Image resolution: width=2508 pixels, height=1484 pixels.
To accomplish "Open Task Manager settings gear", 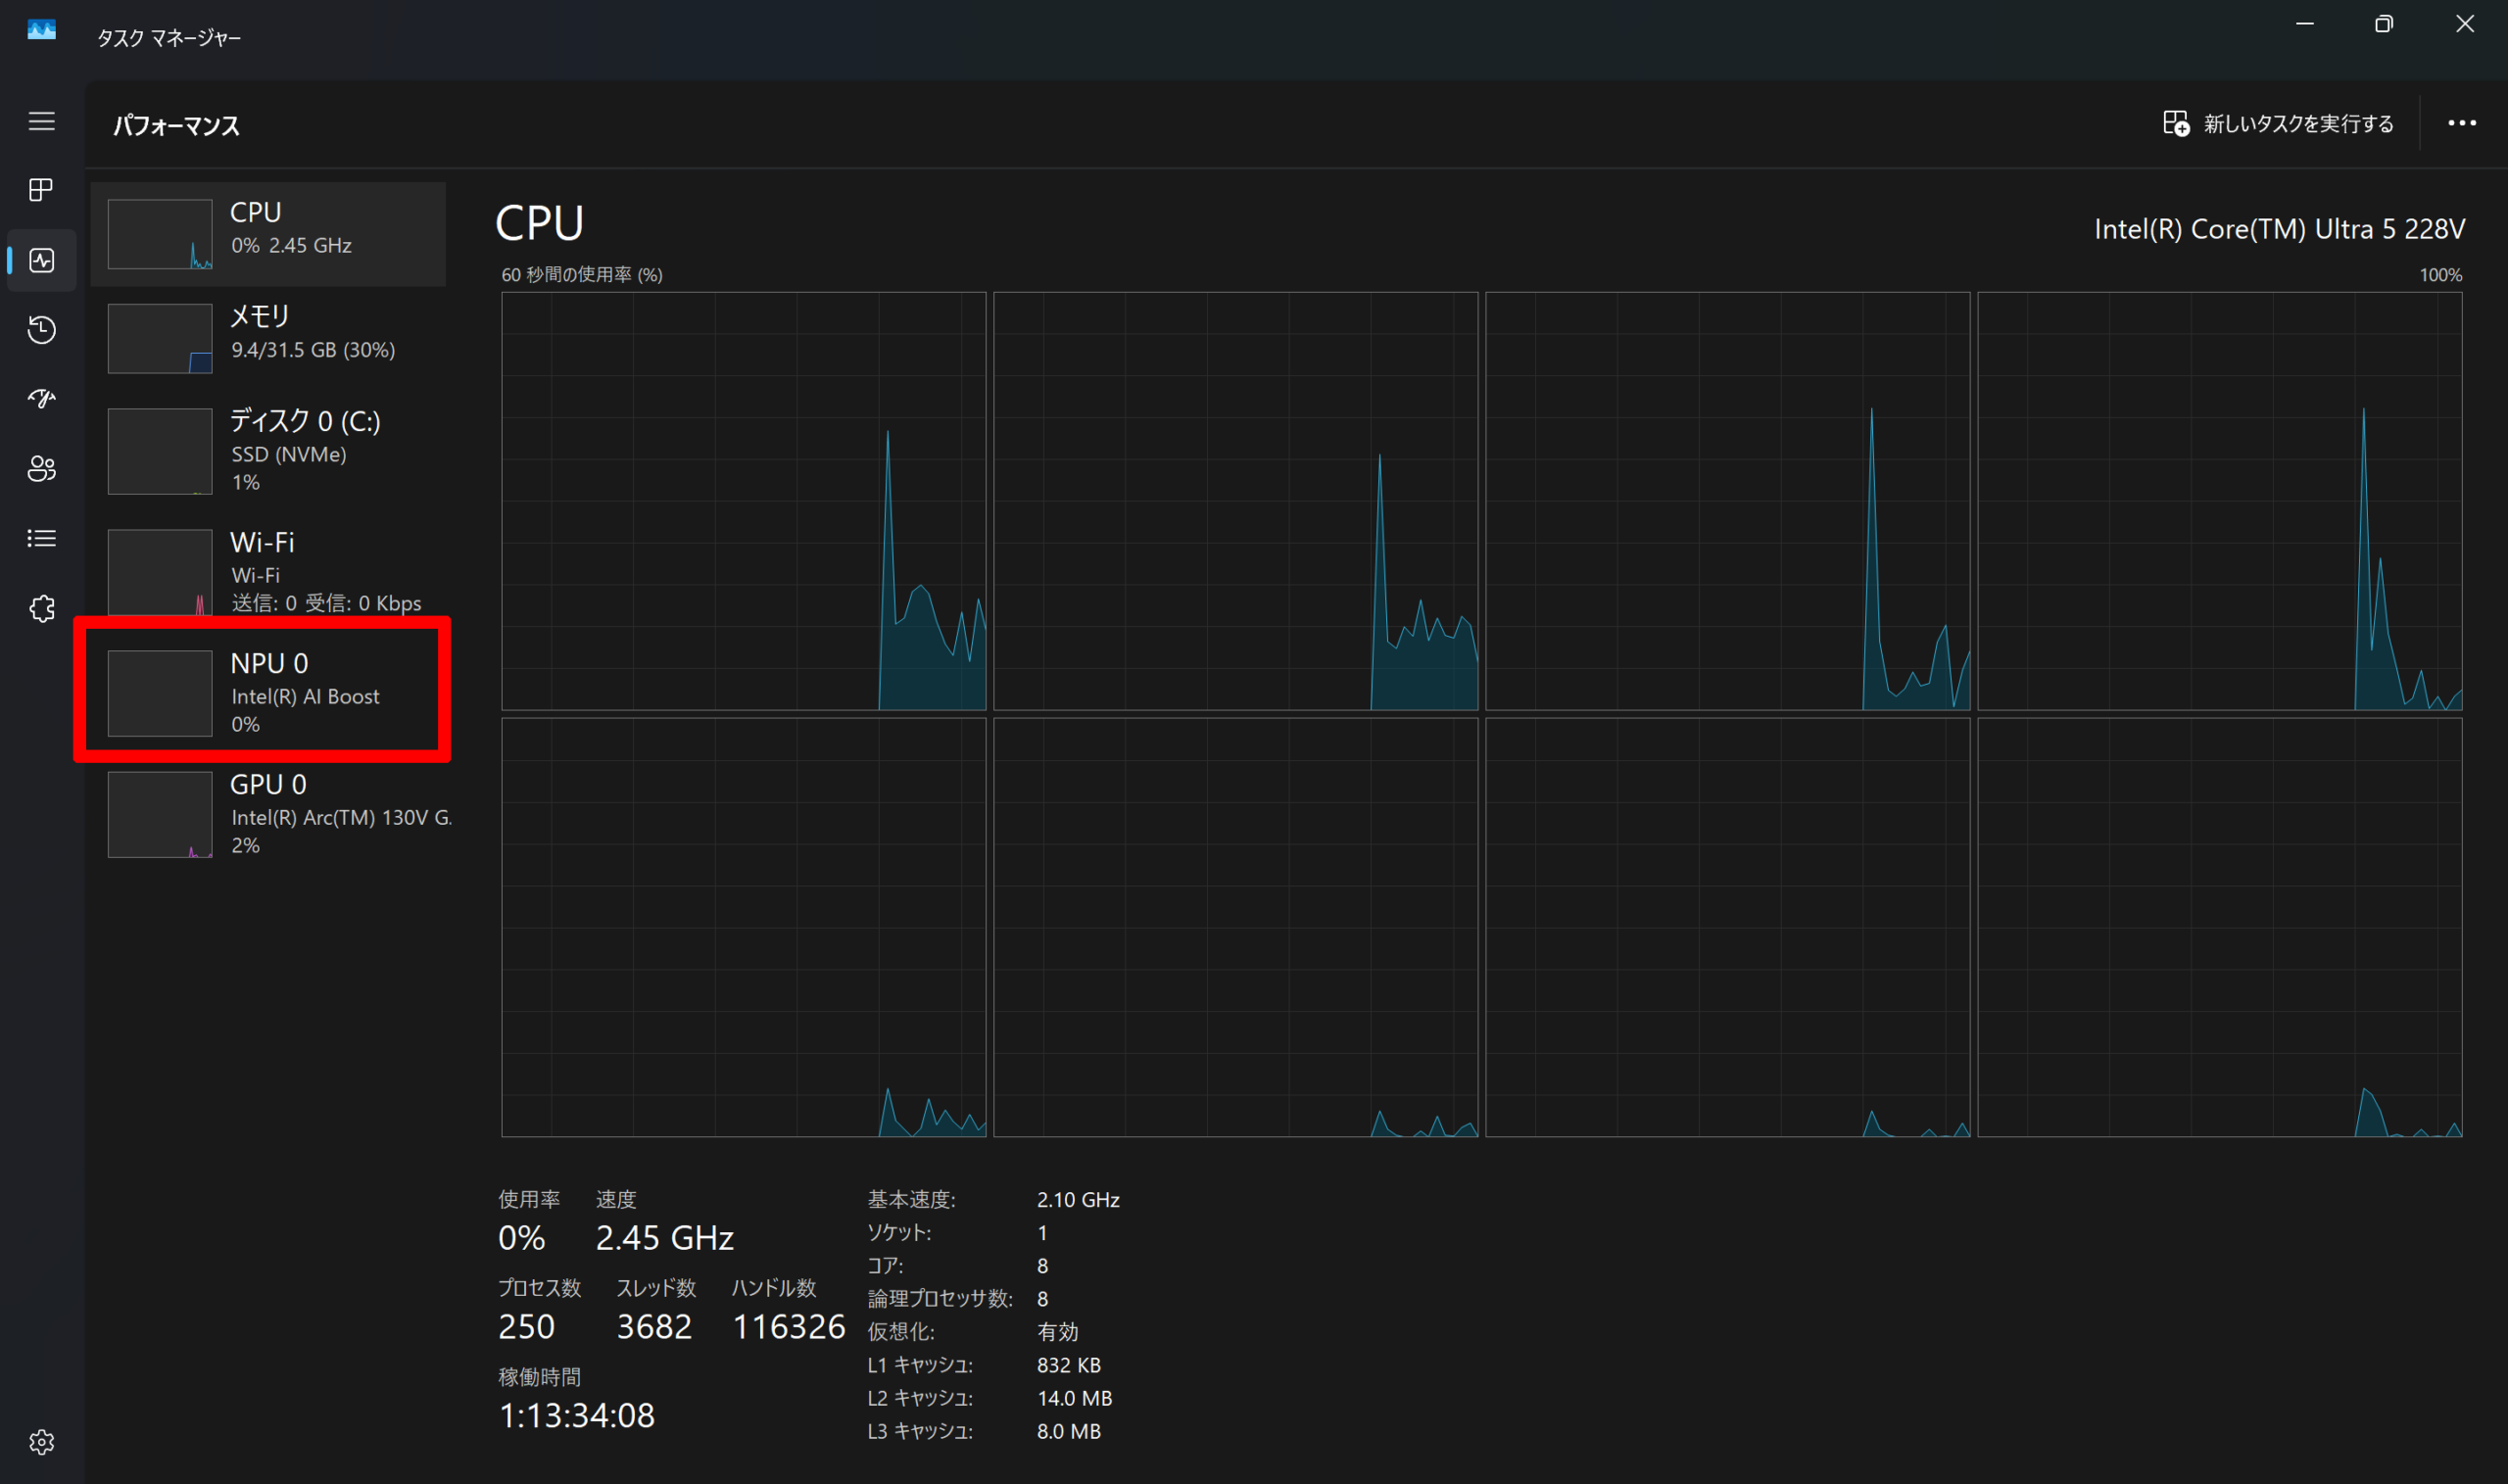I will click(41, 1441).
